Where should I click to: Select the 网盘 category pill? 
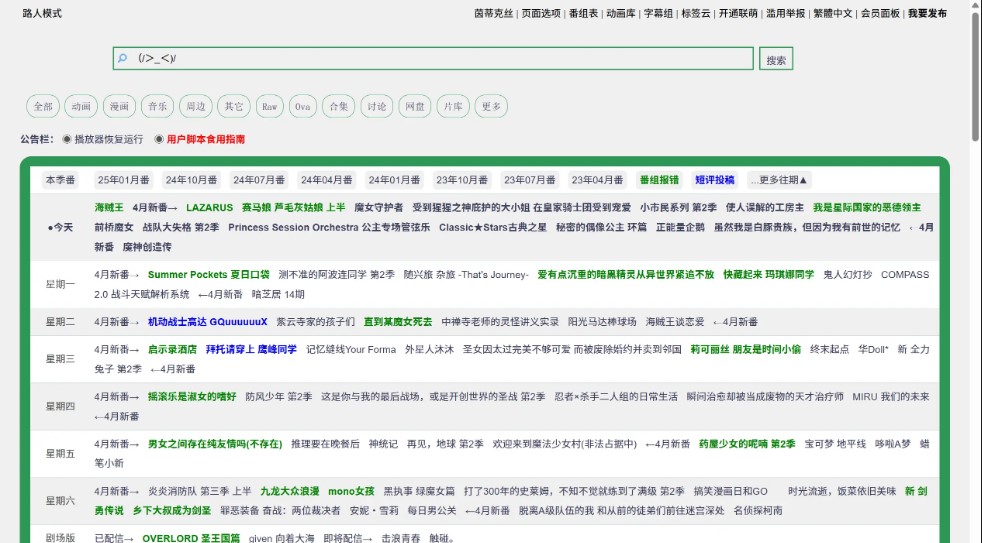click(413, 107)
